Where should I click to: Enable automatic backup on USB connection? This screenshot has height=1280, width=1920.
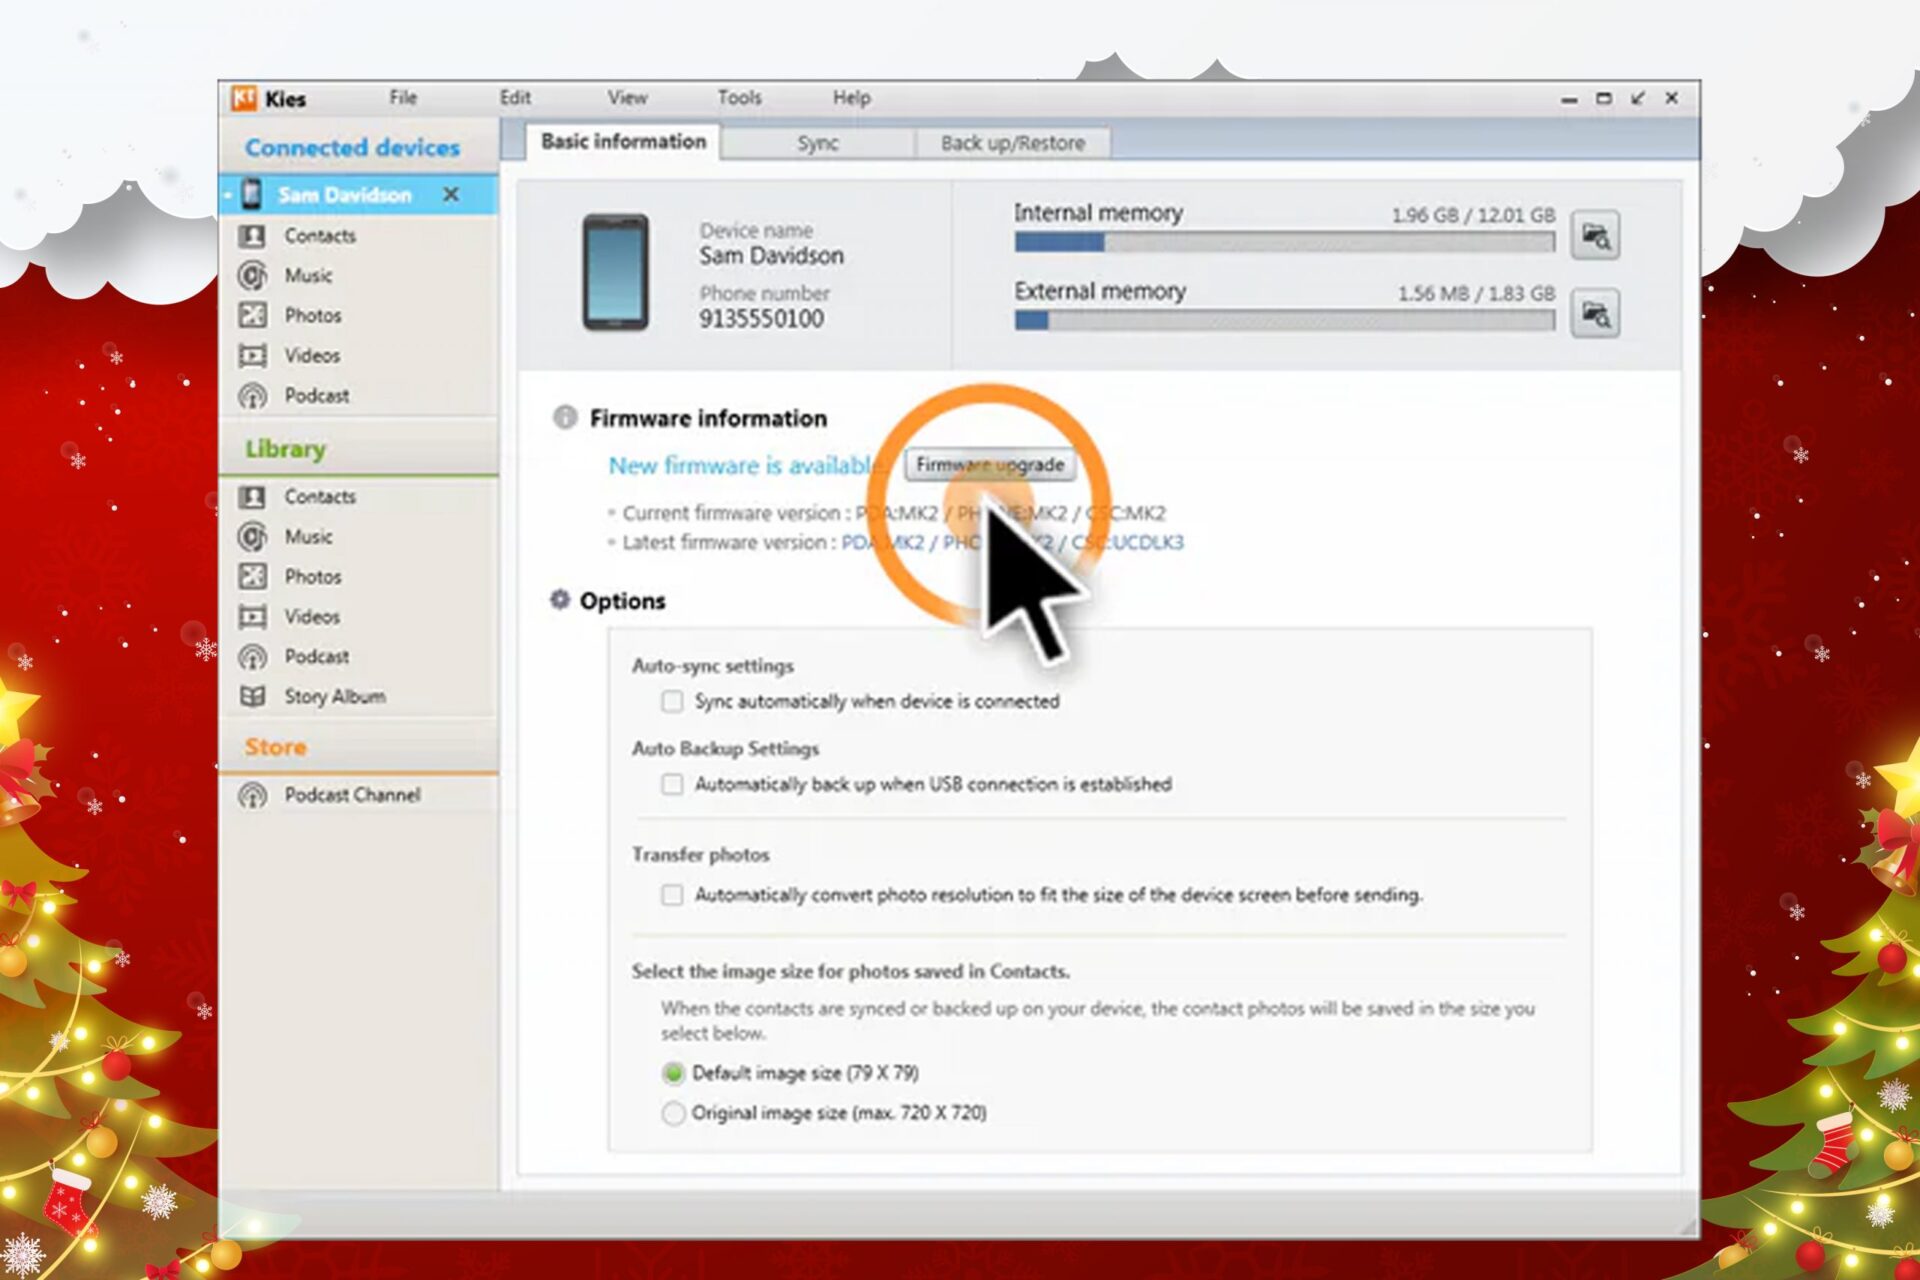(x=672, y=785)
